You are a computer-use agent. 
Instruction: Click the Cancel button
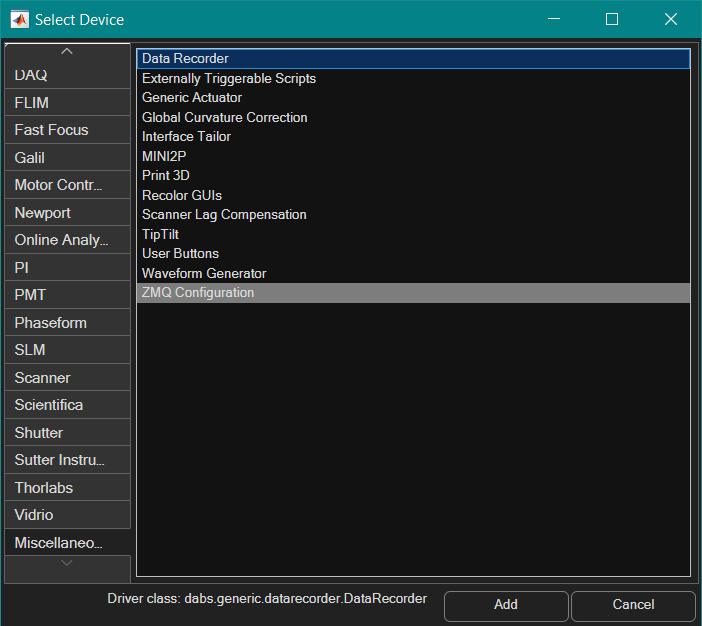[x=633, y=605]
